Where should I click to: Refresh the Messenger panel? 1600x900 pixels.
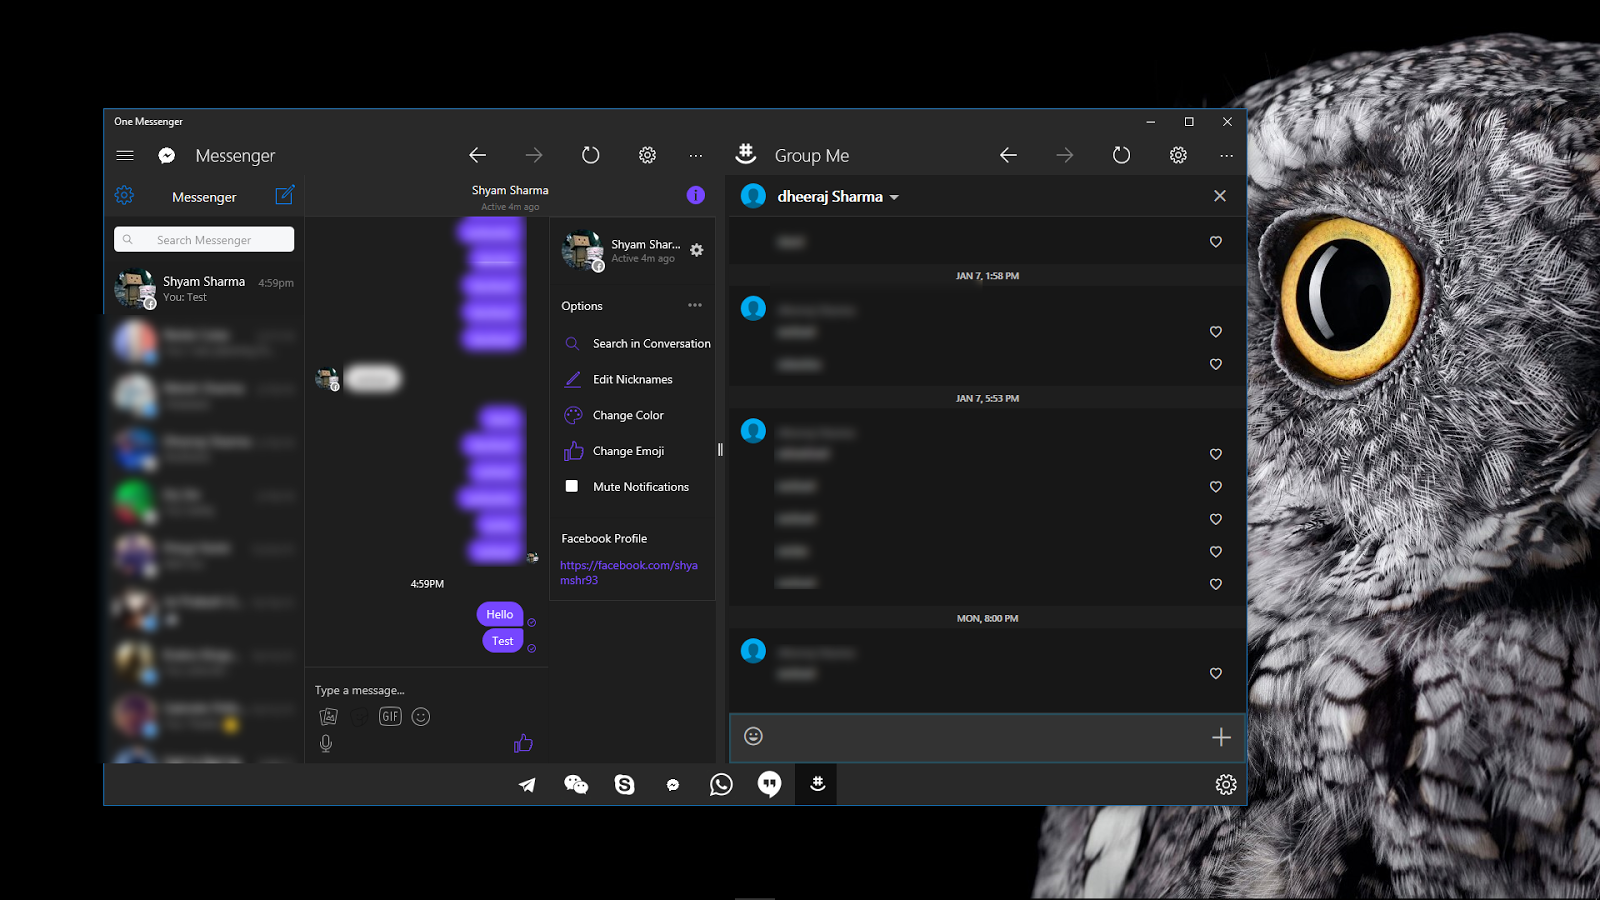click(x=591, y=155)
